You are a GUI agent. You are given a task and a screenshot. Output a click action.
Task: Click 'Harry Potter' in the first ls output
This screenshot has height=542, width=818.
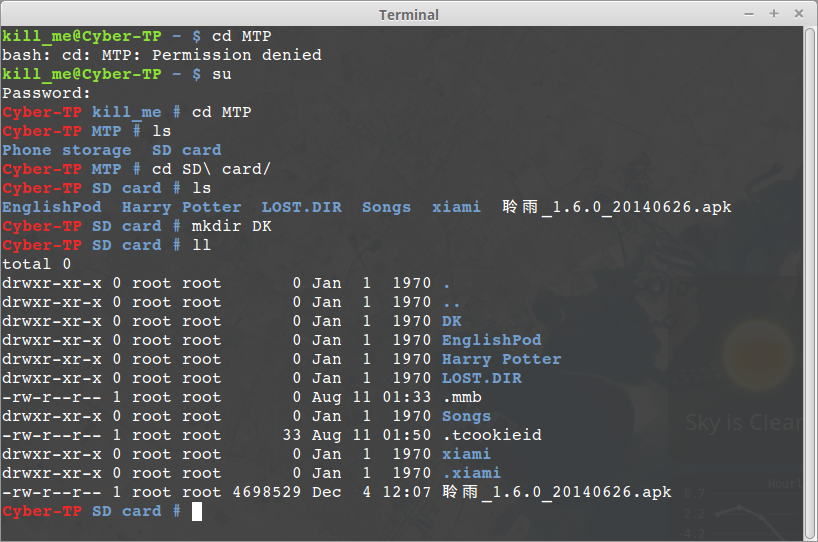click(182, 207)
